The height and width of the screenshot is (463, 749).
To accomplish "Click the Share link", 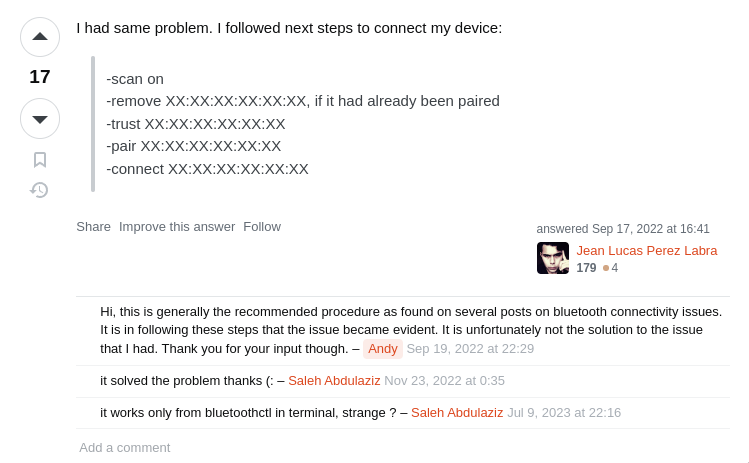I will (x=94, y=226).
